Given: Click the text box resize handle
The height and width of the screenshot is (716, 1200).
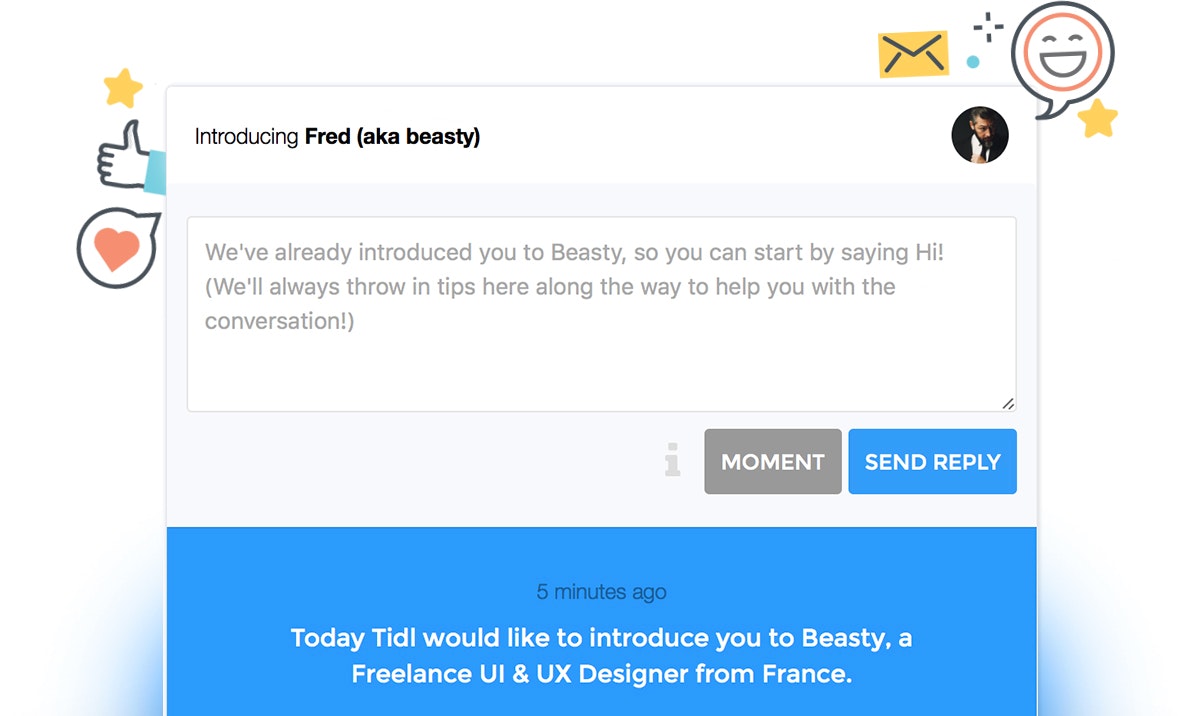Looking at the screenshot, I should (1008, 403).
